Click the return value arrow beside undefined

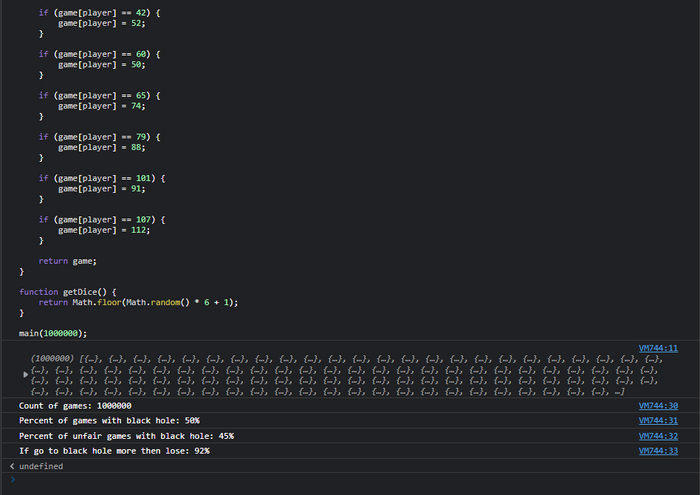click(12, 466)
